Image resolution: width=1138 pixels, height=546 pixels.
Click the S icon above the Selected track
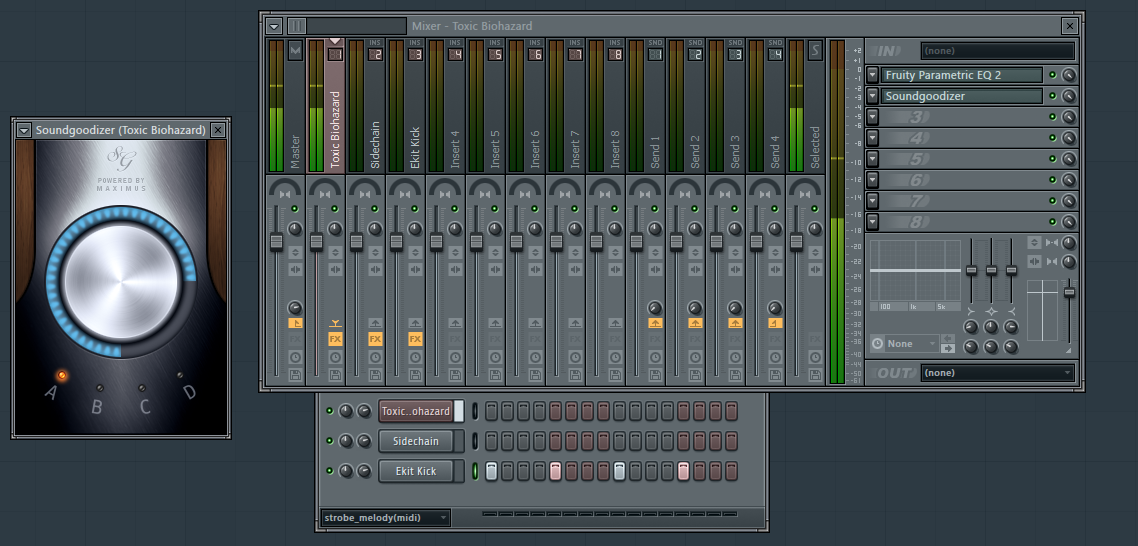point(815,49)
